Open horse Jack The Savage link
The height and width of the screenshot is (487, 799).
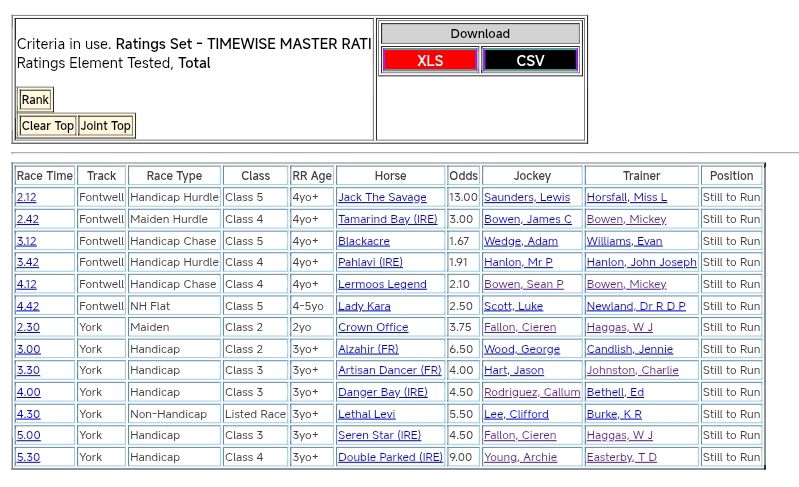coord(382,198)
